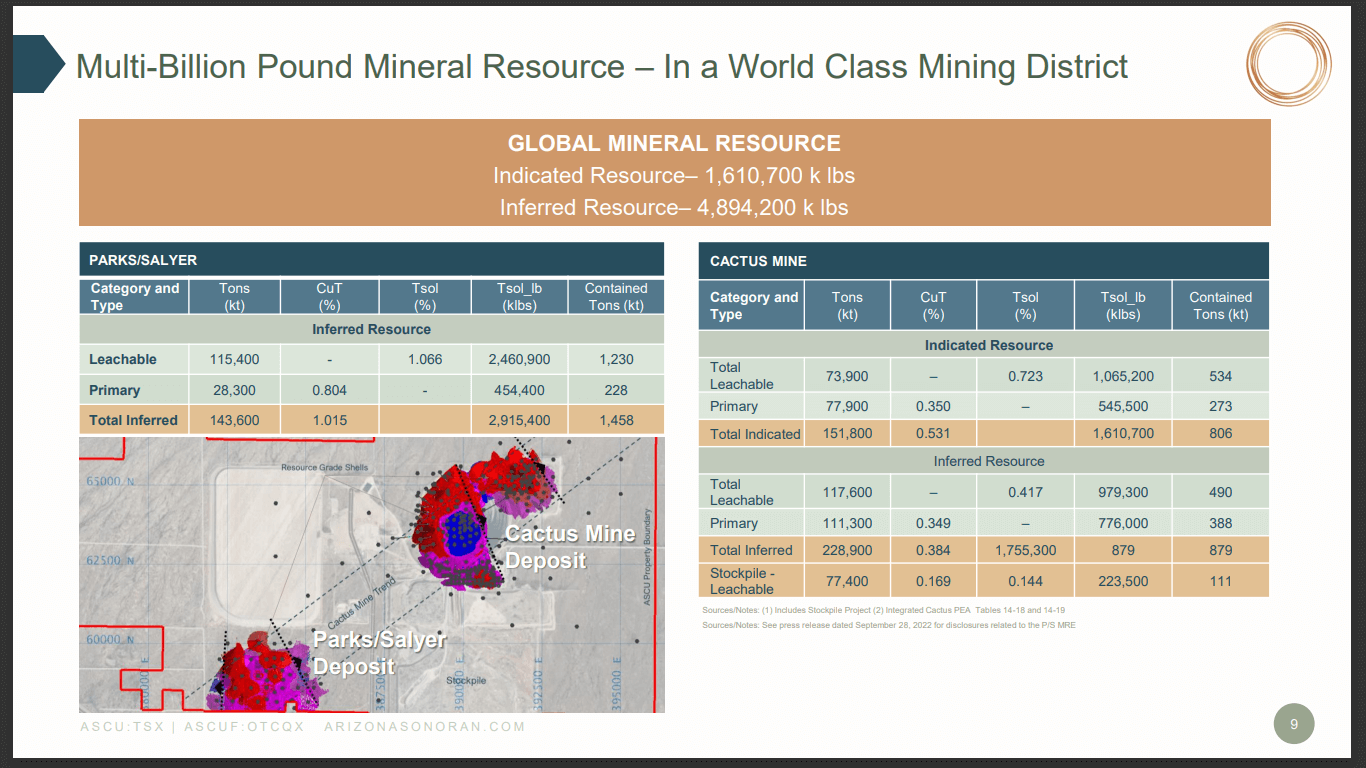Click the 'Total Indicated' row label

click(755, 434)
